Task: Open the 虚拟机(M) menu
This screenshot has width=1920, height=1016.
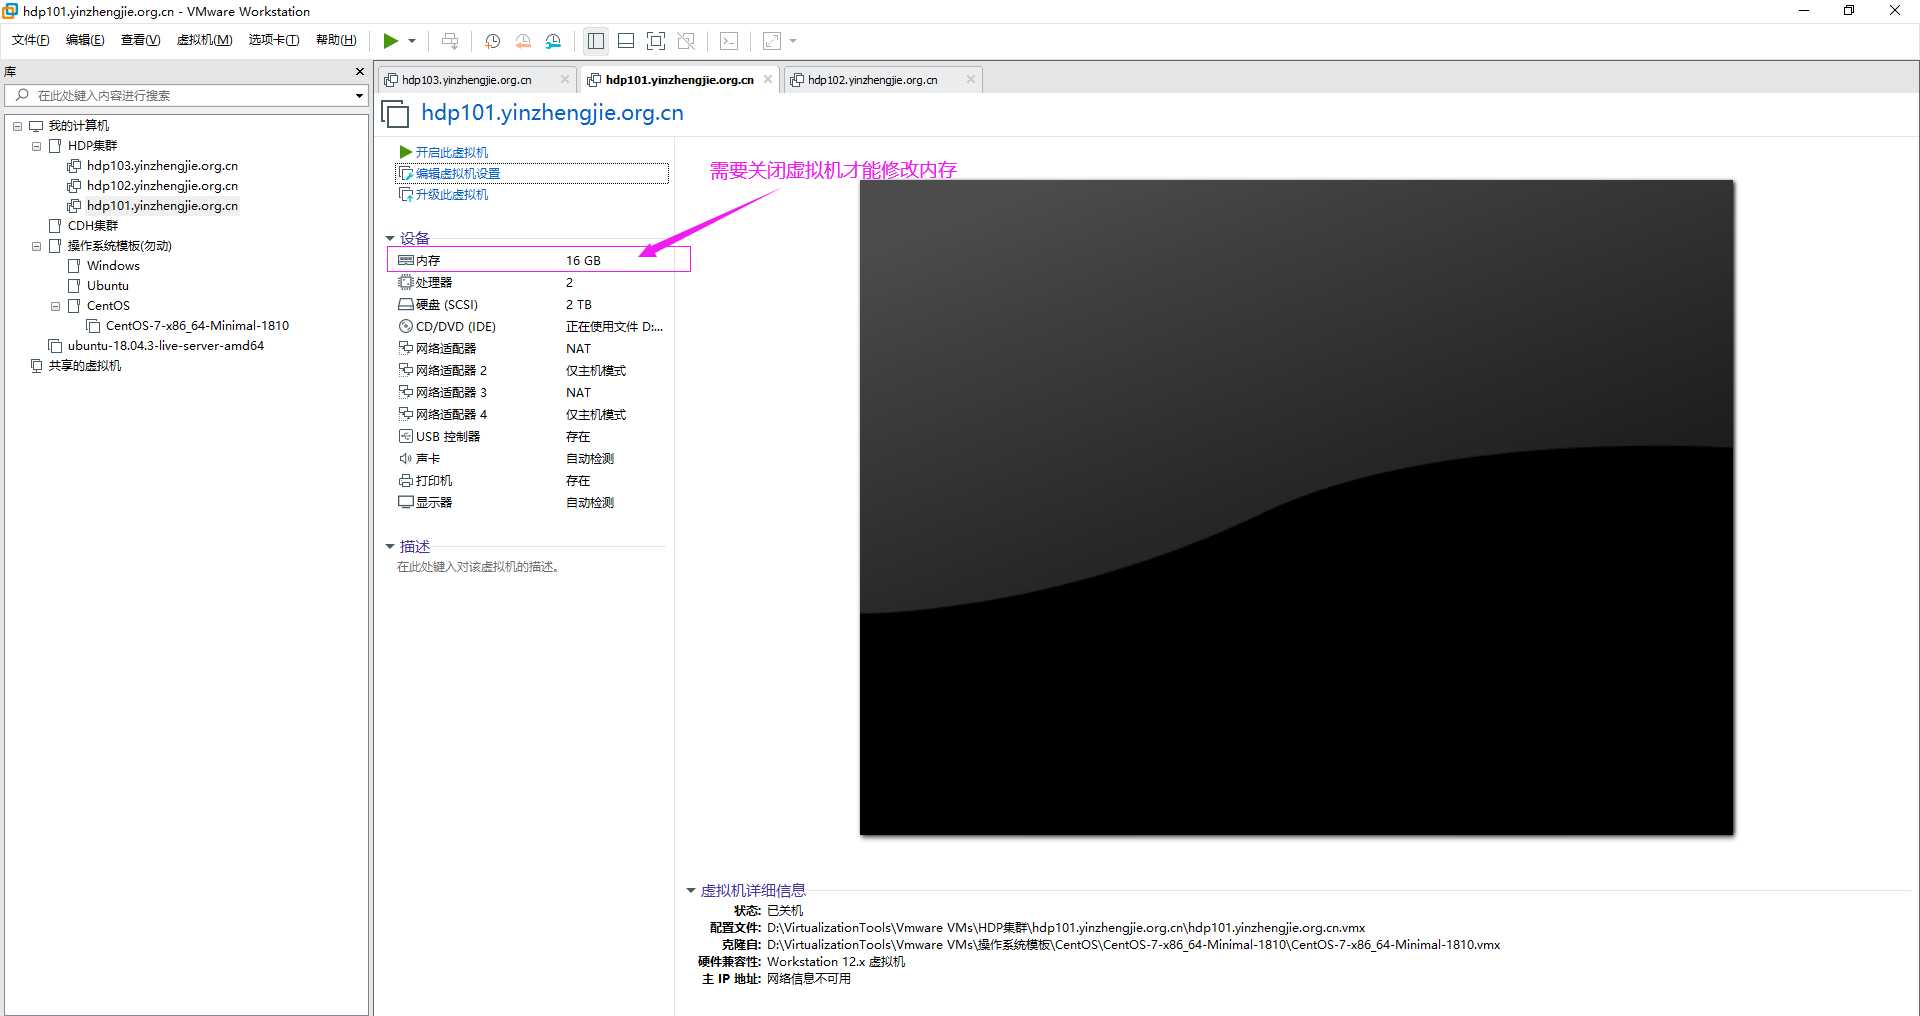Action: [x=204, y=40]
